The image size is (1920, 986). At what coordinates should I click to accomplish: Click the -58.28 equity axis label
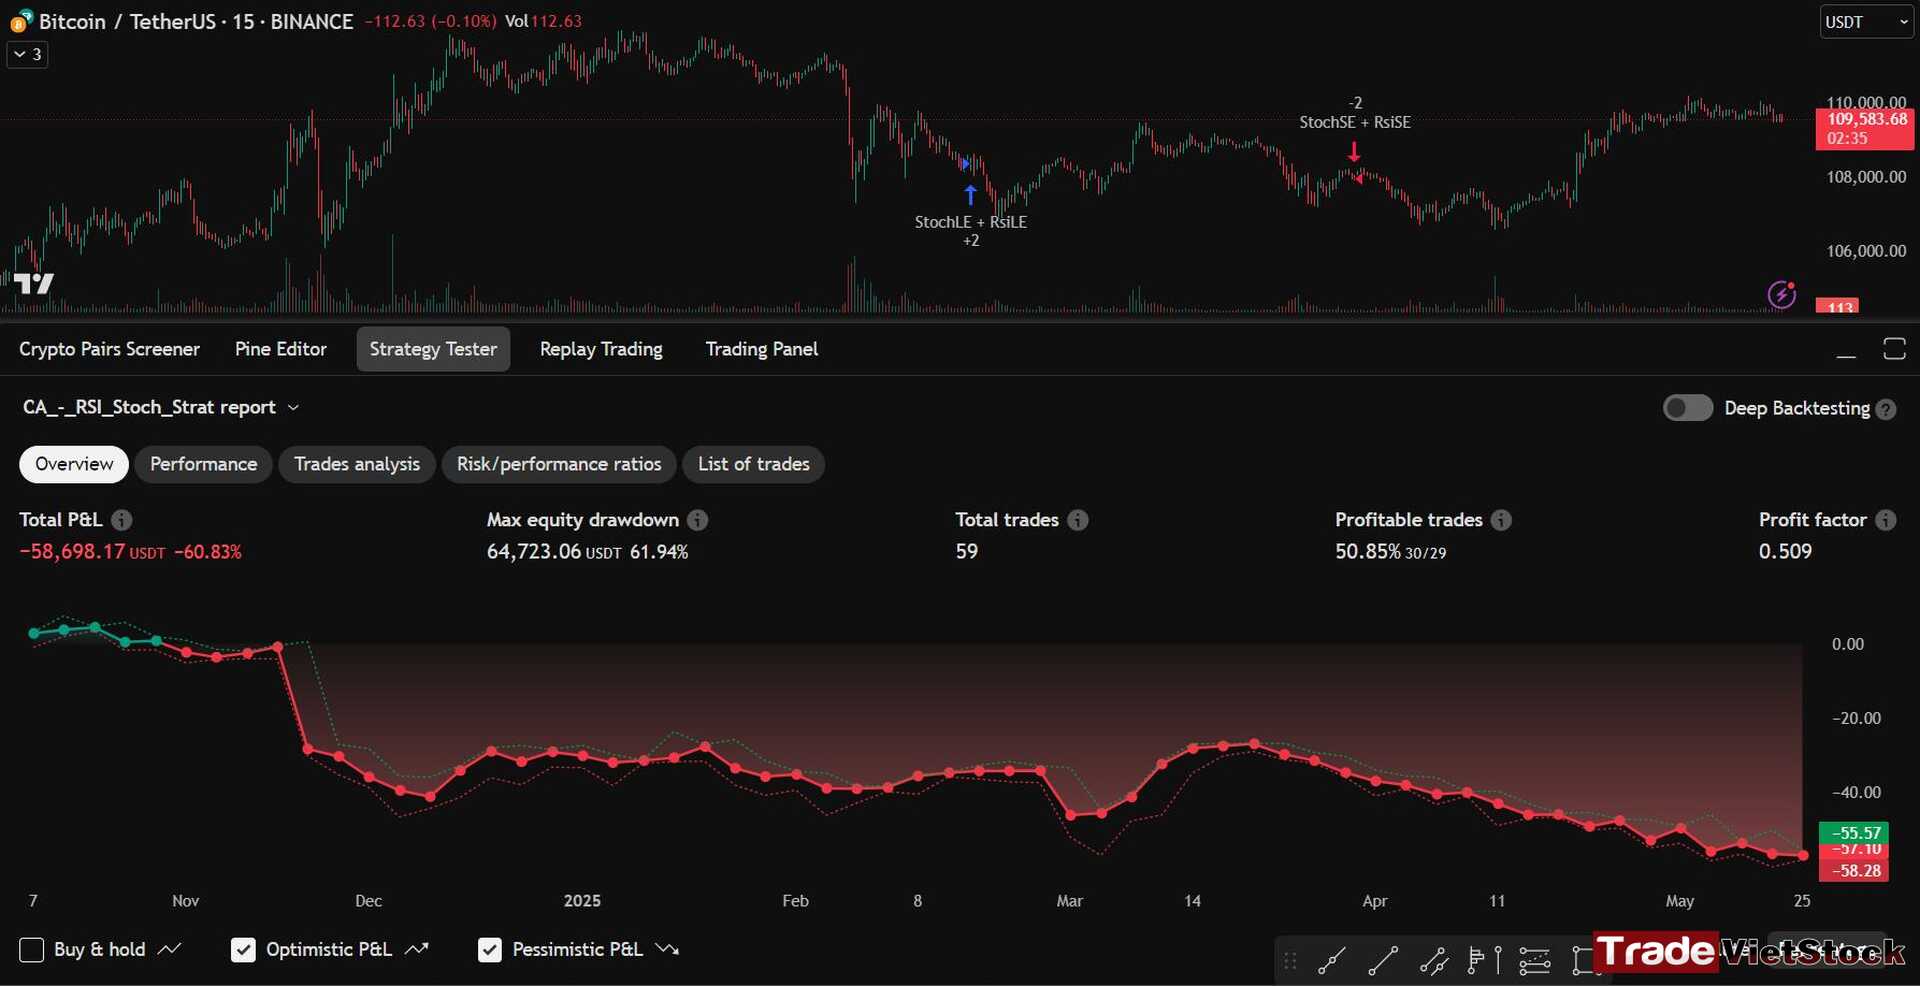(x=1853, y=871)
